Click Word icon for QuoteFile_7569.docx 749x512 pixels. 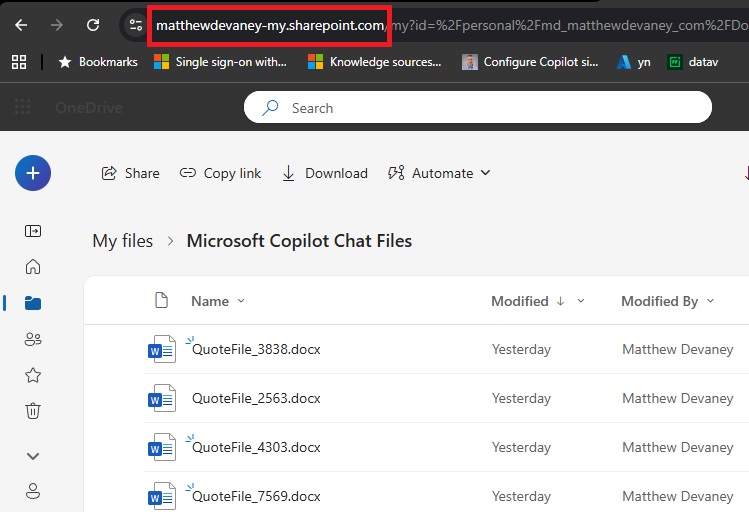(x=162, y=496)
